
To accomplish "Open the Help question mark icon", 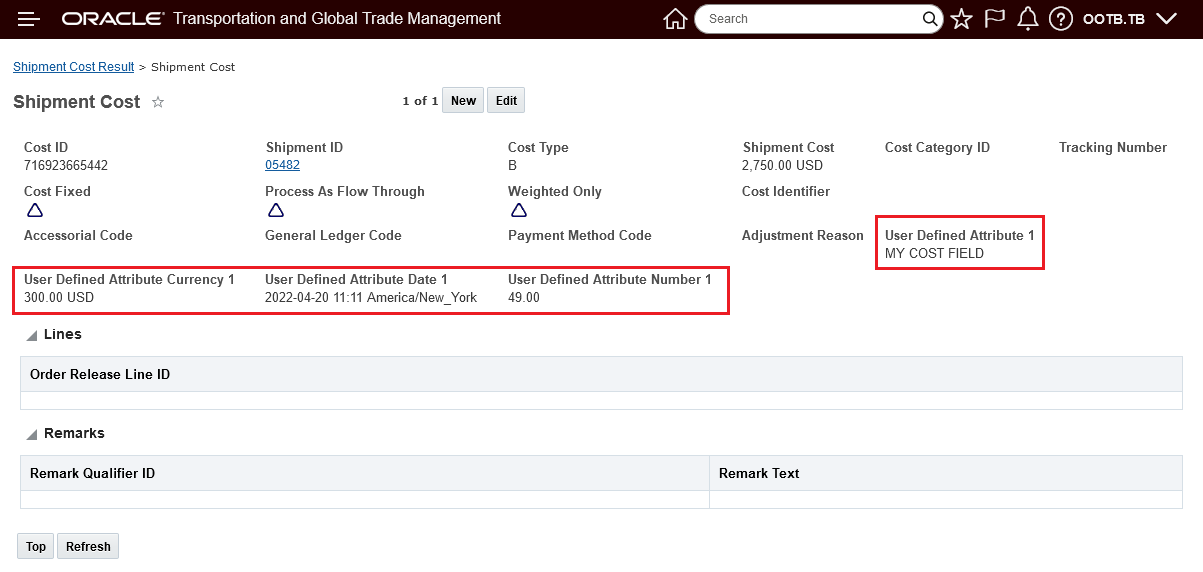I will [1061, 19].
